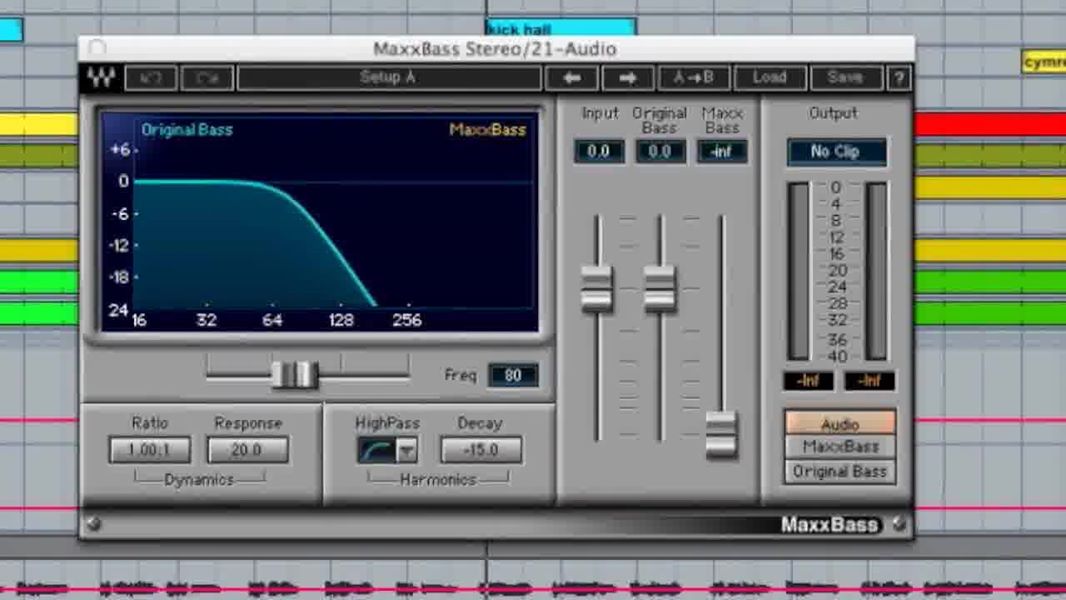Click the MaxxBass logo text at bottom
This screenshot has height=600, width=1066.
pyautogui.click(x=829, y=525)
